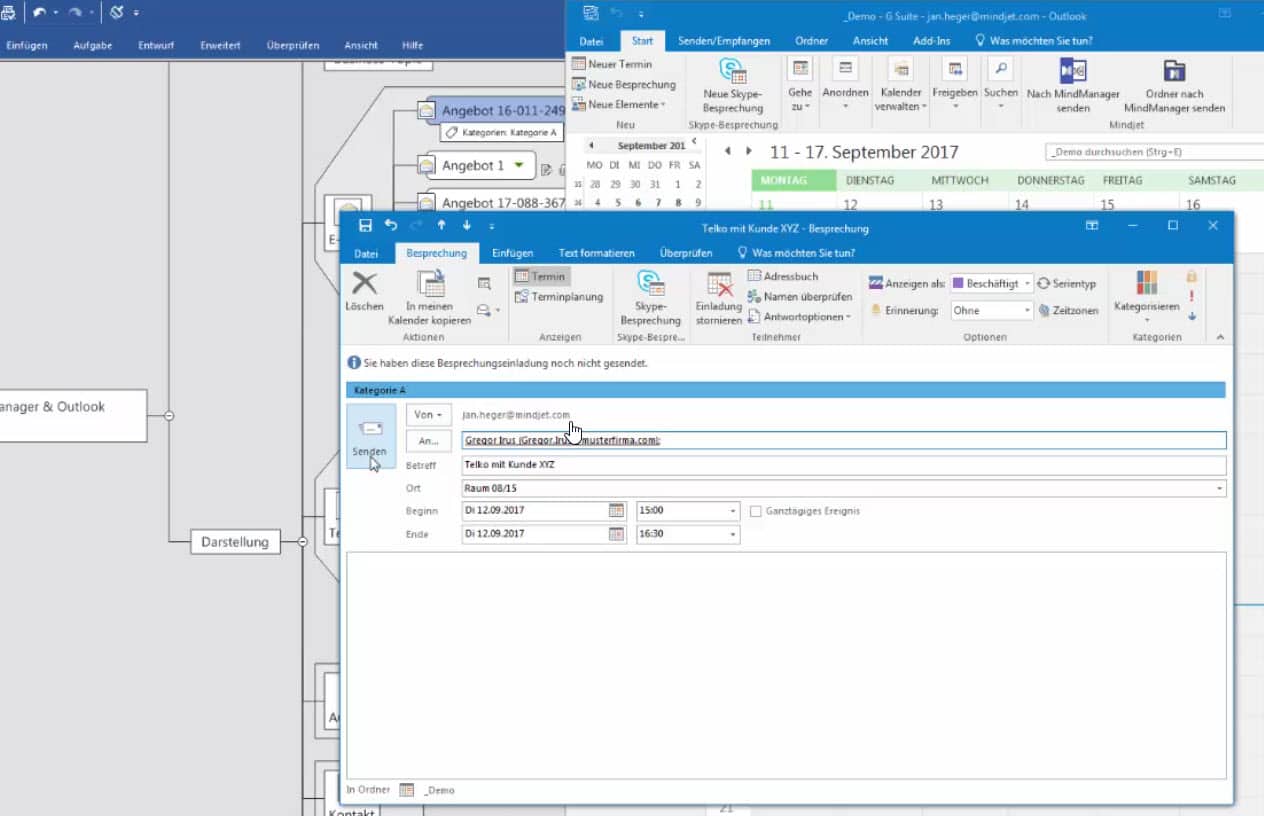Viewport: 1264px width, 816px height.
Task: Open Datei tab in meeting window
Action: click(x=366, y=254)
